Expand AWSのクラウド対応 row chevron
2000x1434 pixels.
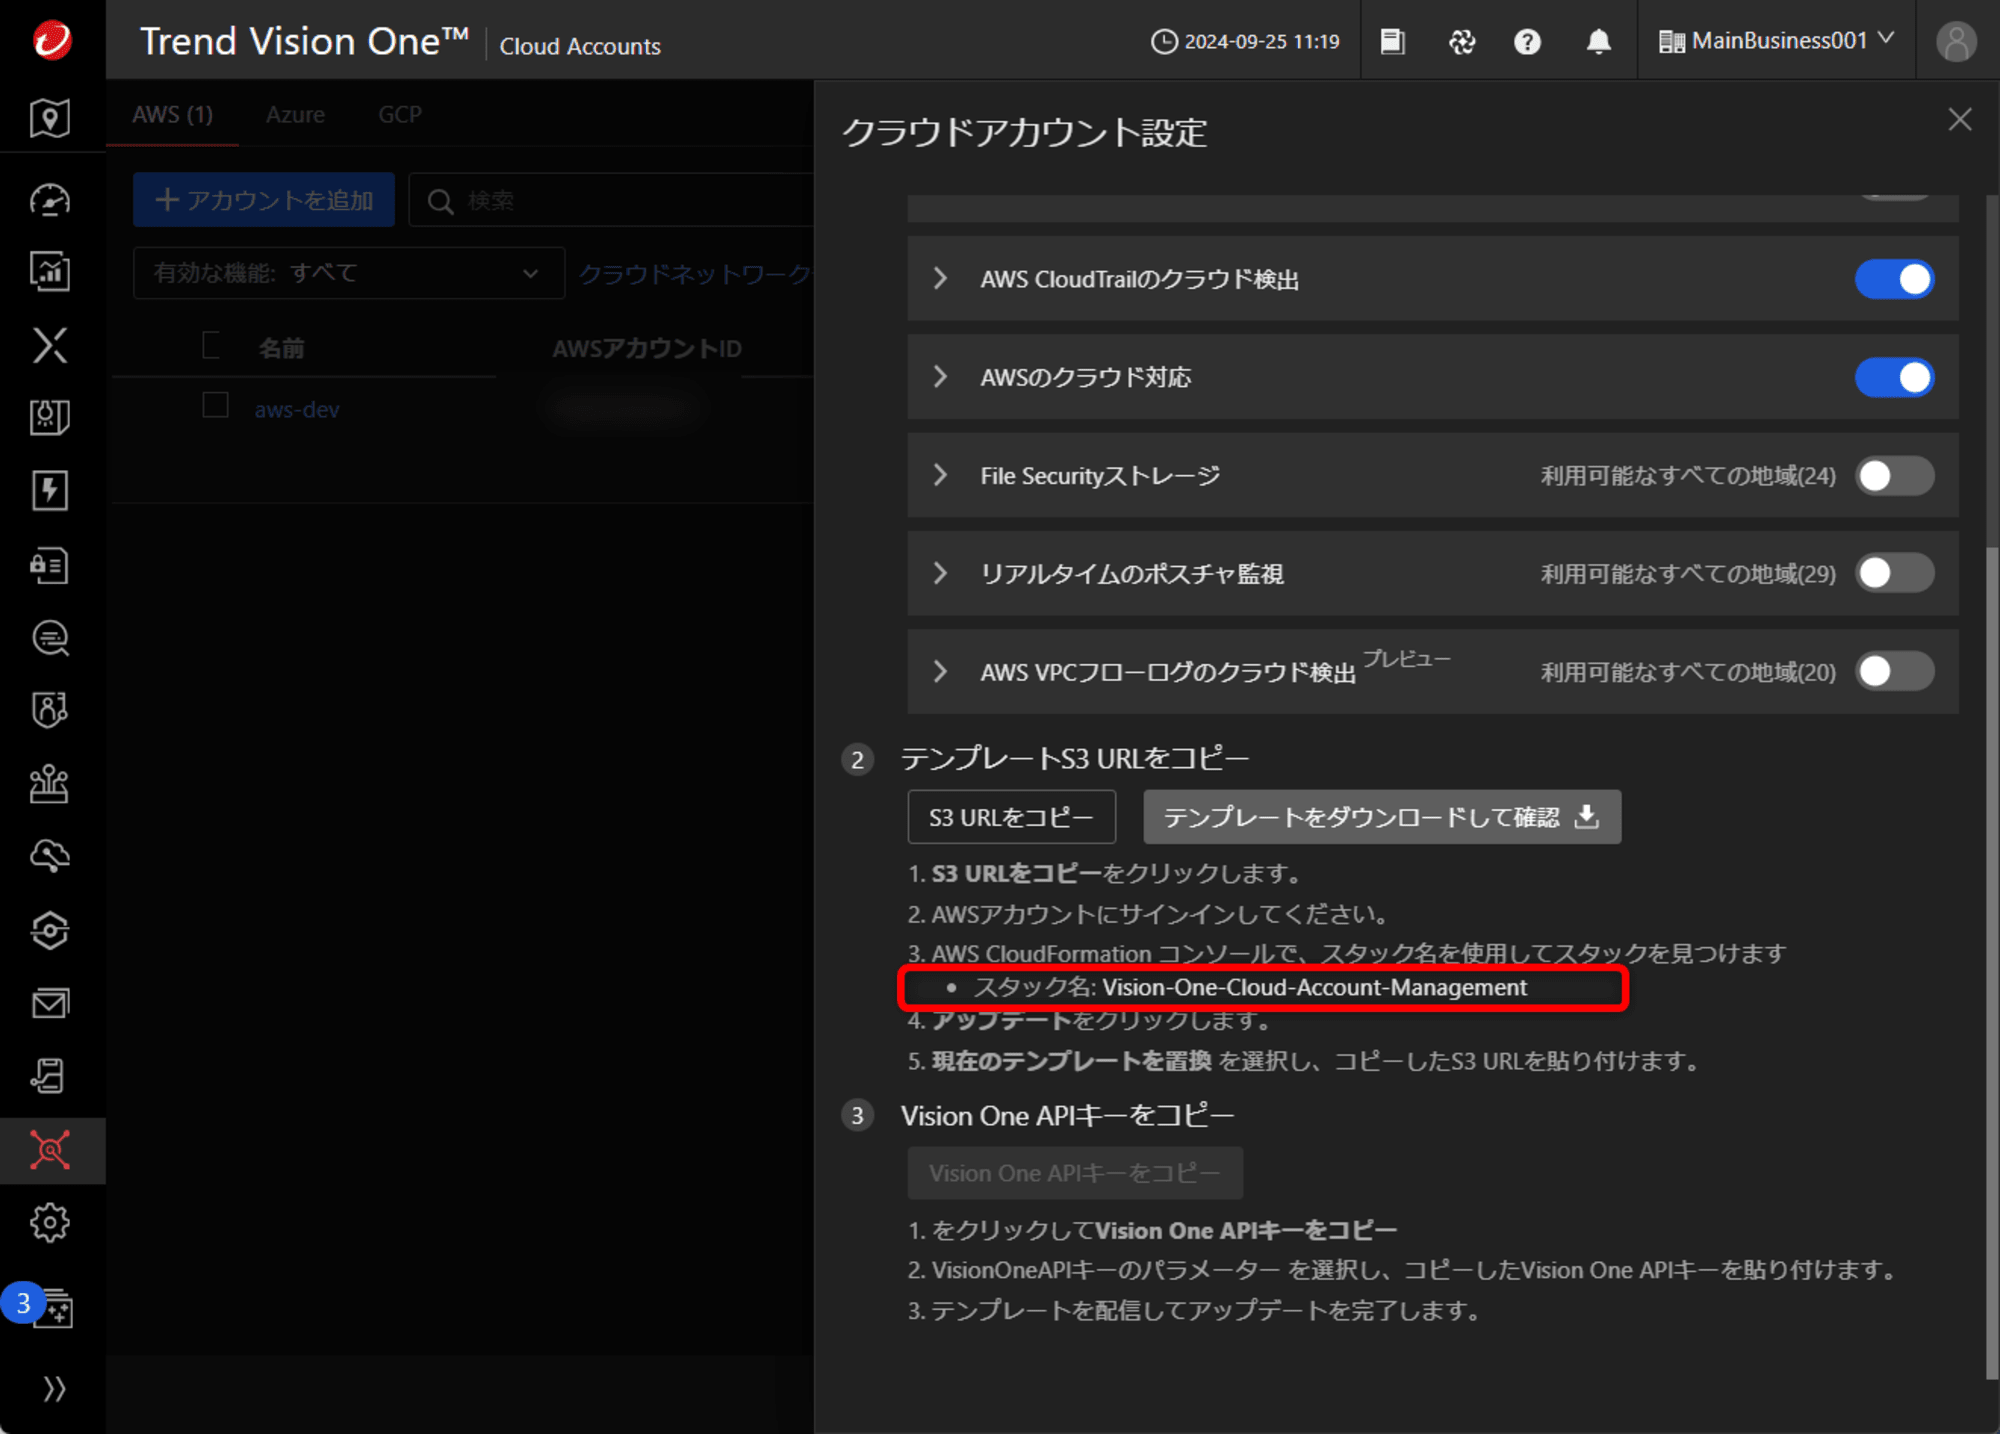[940, 376]
